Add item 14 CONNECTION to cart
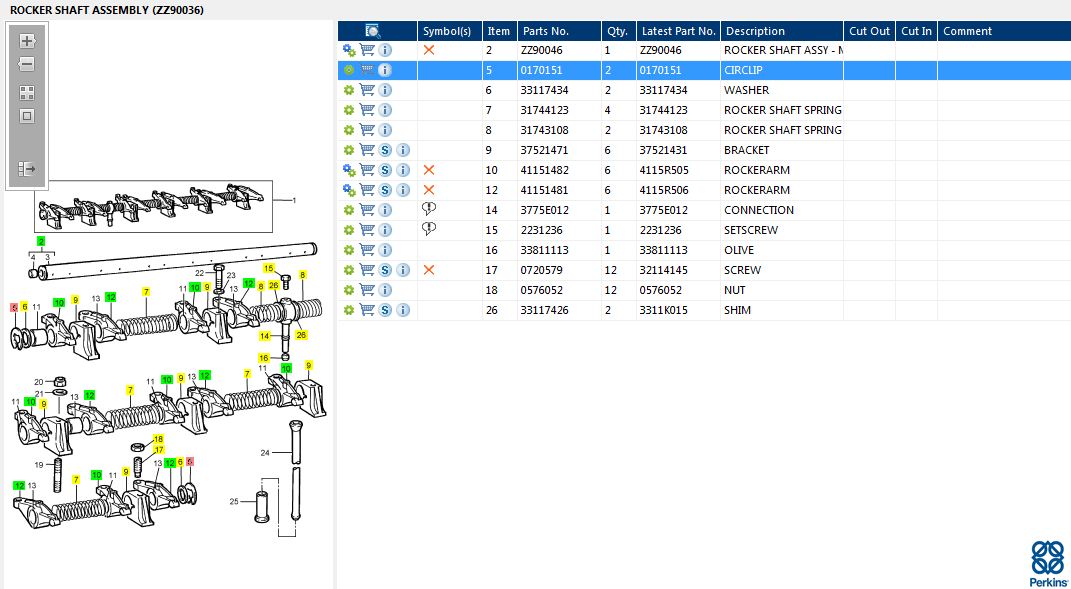Image resolution: width=1071 pixels, height=589 pixels. (367, 210)
